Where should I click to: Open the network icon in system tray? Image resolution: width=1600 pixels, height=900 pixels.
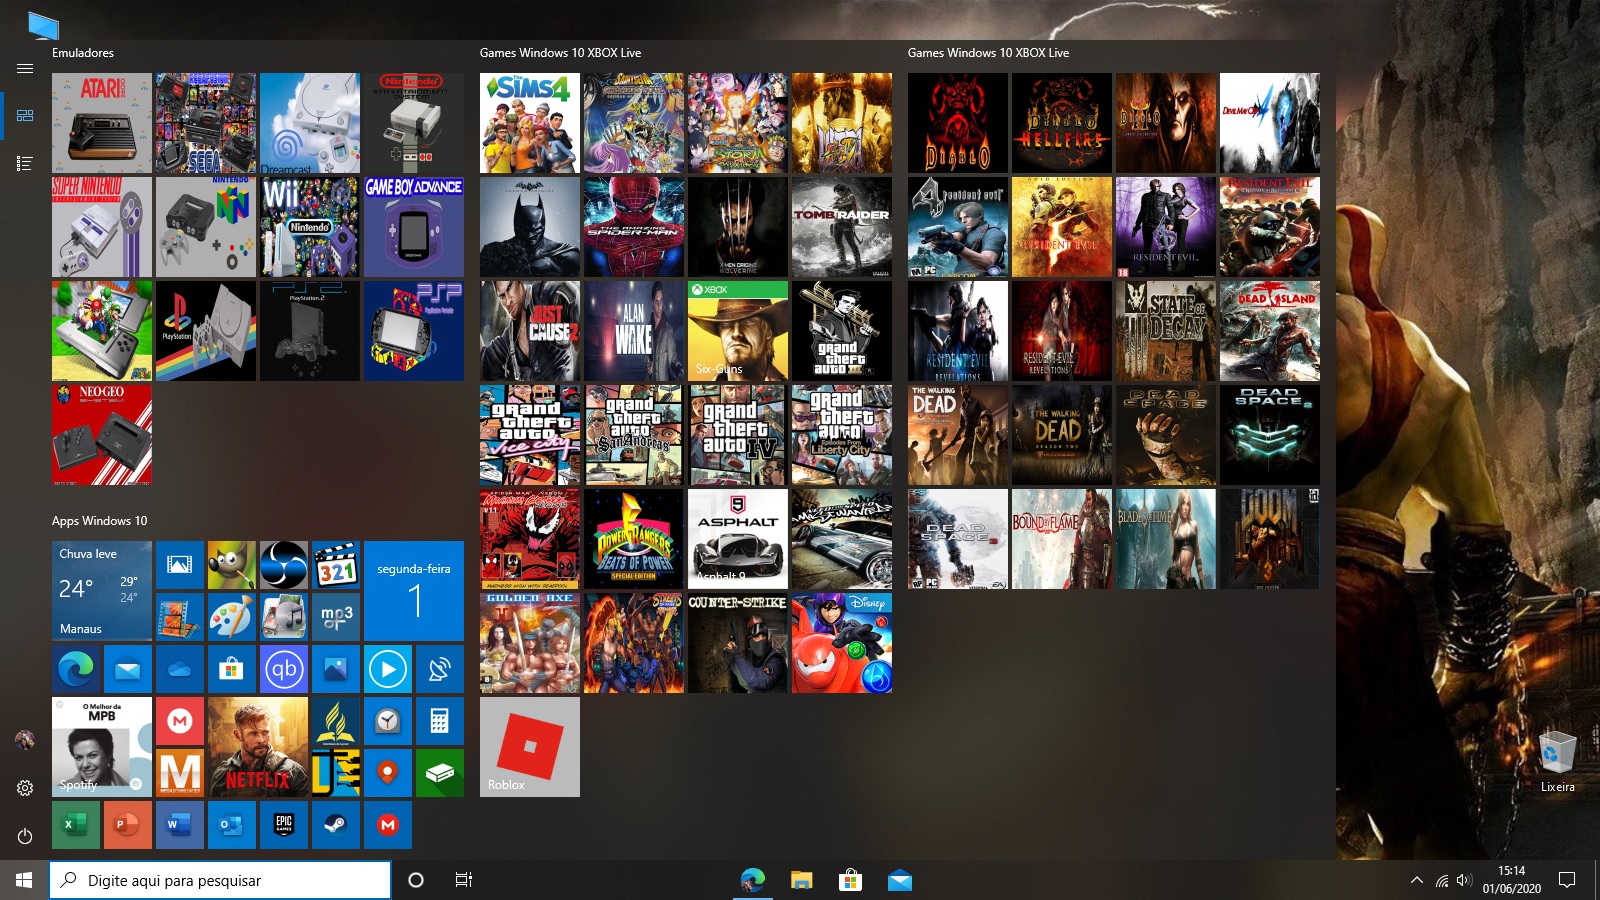(1441, 881)
